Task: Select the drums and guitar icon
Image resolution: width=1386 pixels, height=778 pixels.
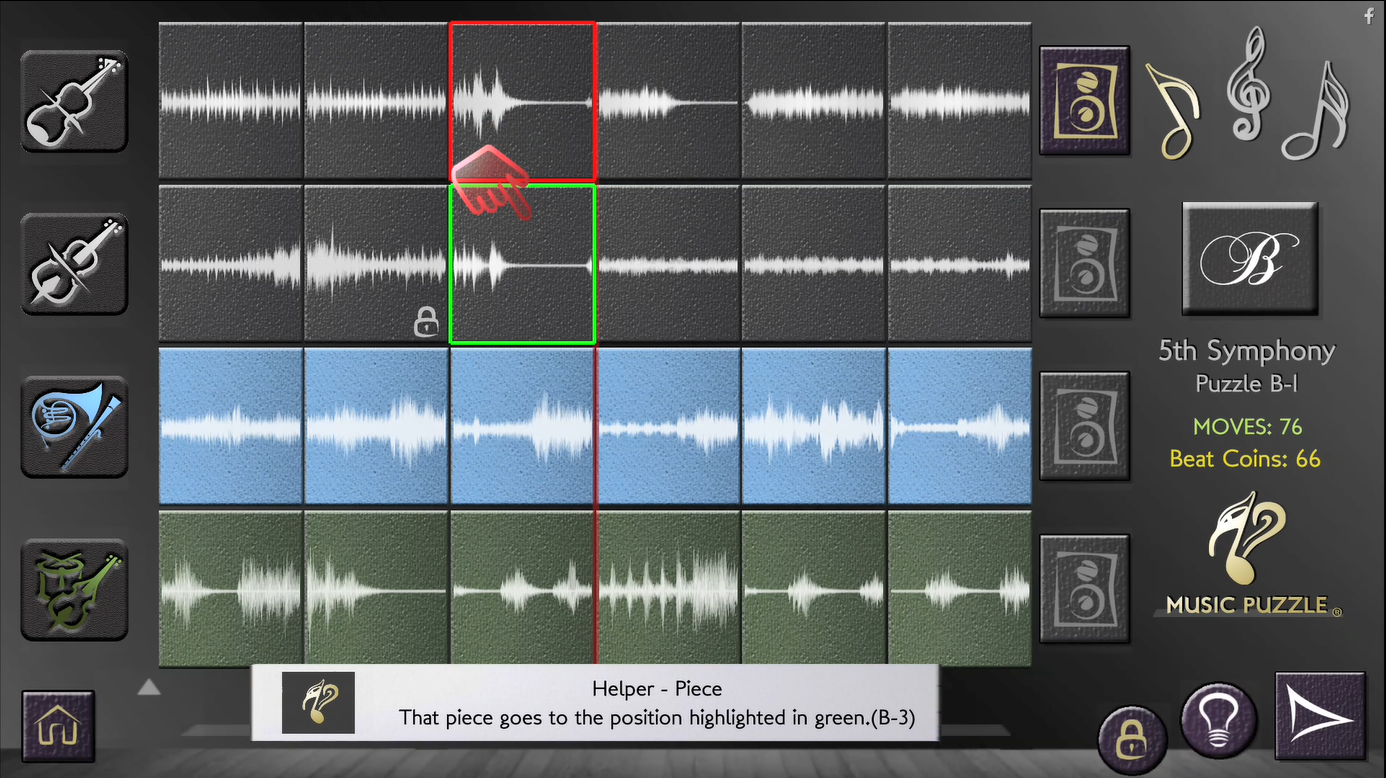Action: [x=75, y=590]
